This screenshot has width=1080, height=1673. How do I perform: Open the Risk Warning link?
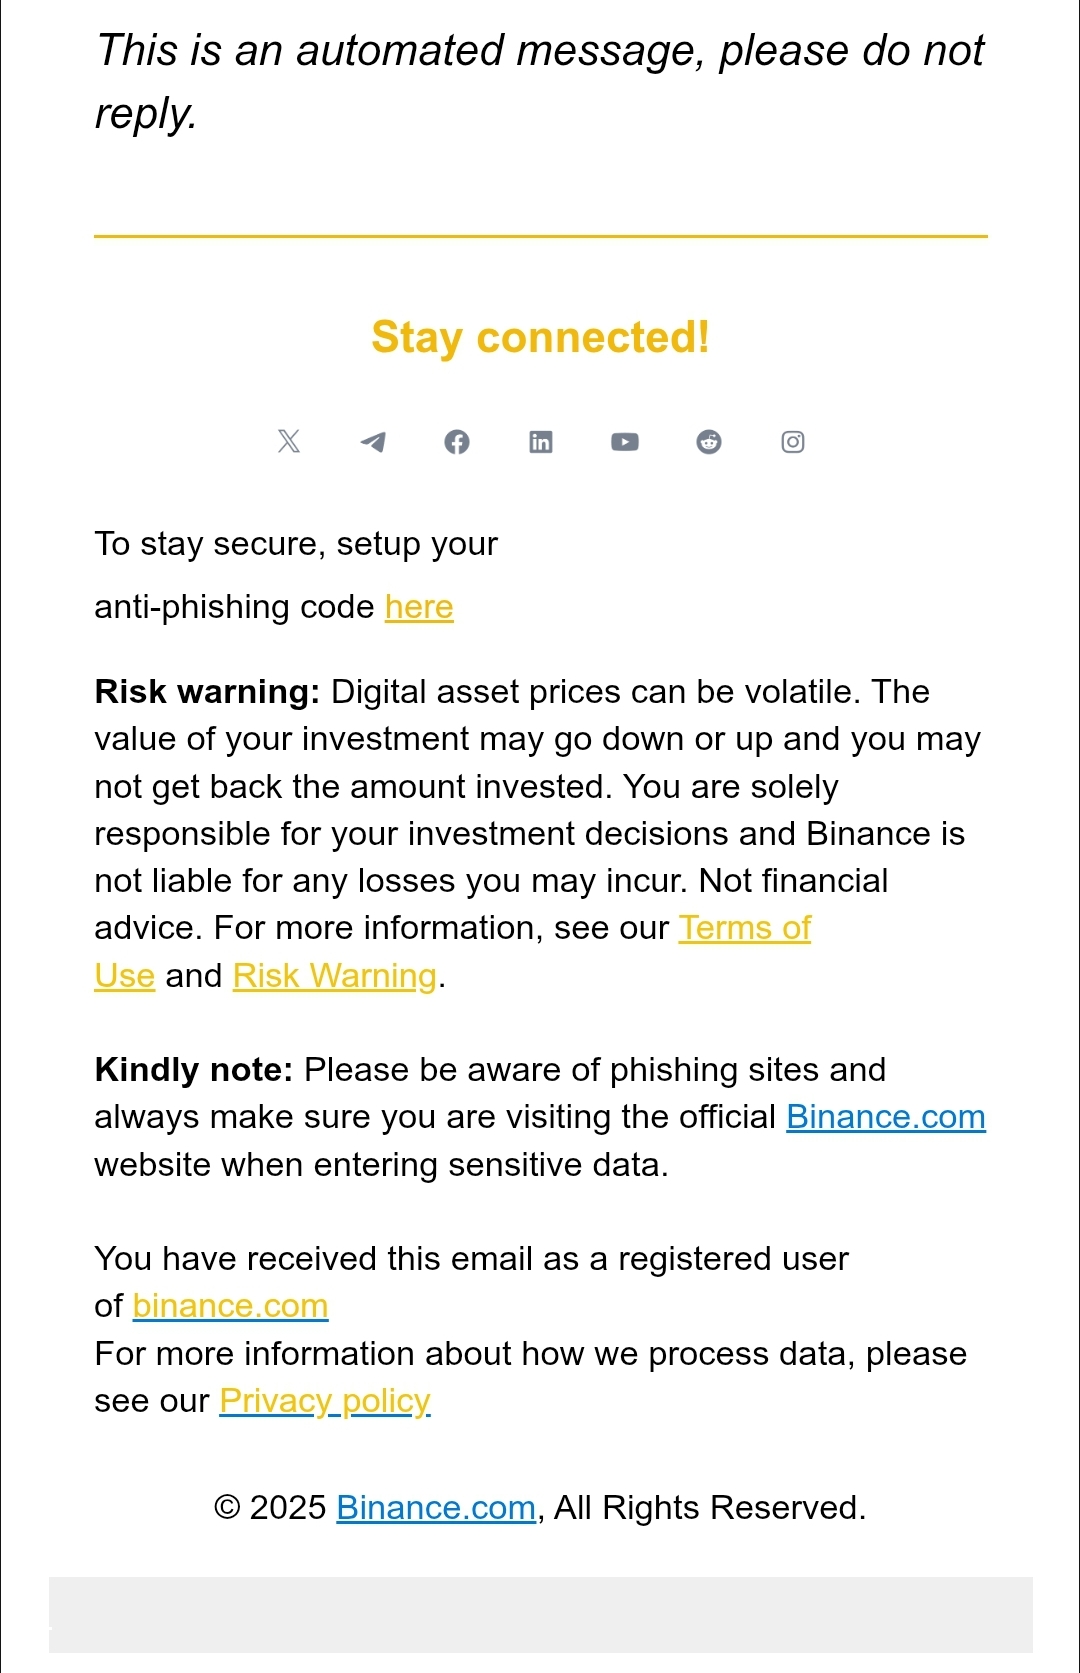coord(335,976)
